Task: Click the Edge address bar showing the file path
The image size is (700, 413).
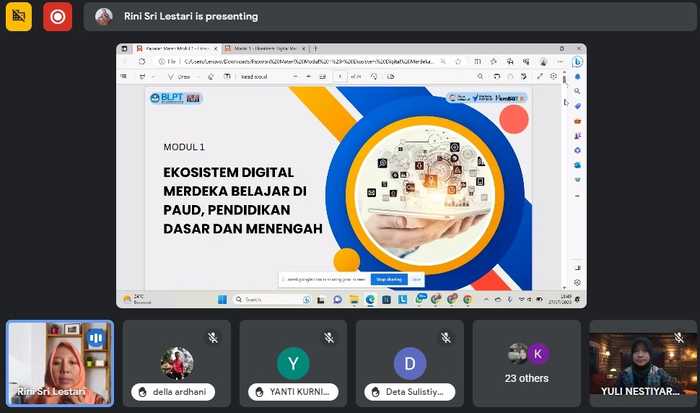Action: 308,62
